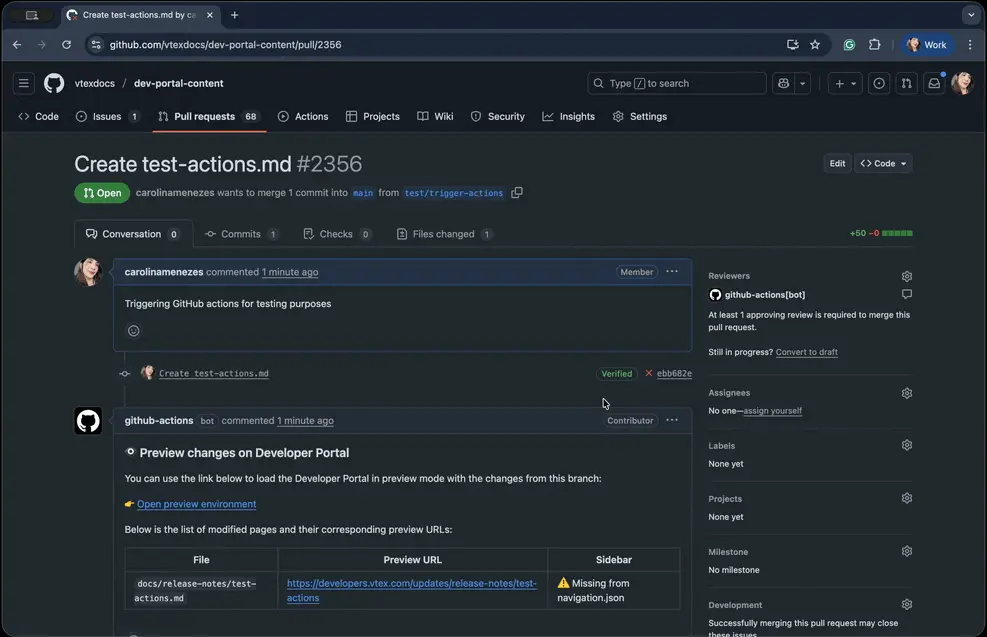Click Convert to draft link
Image resolution: width=987 pixels, height=637 pixels.
pos(806,352)
